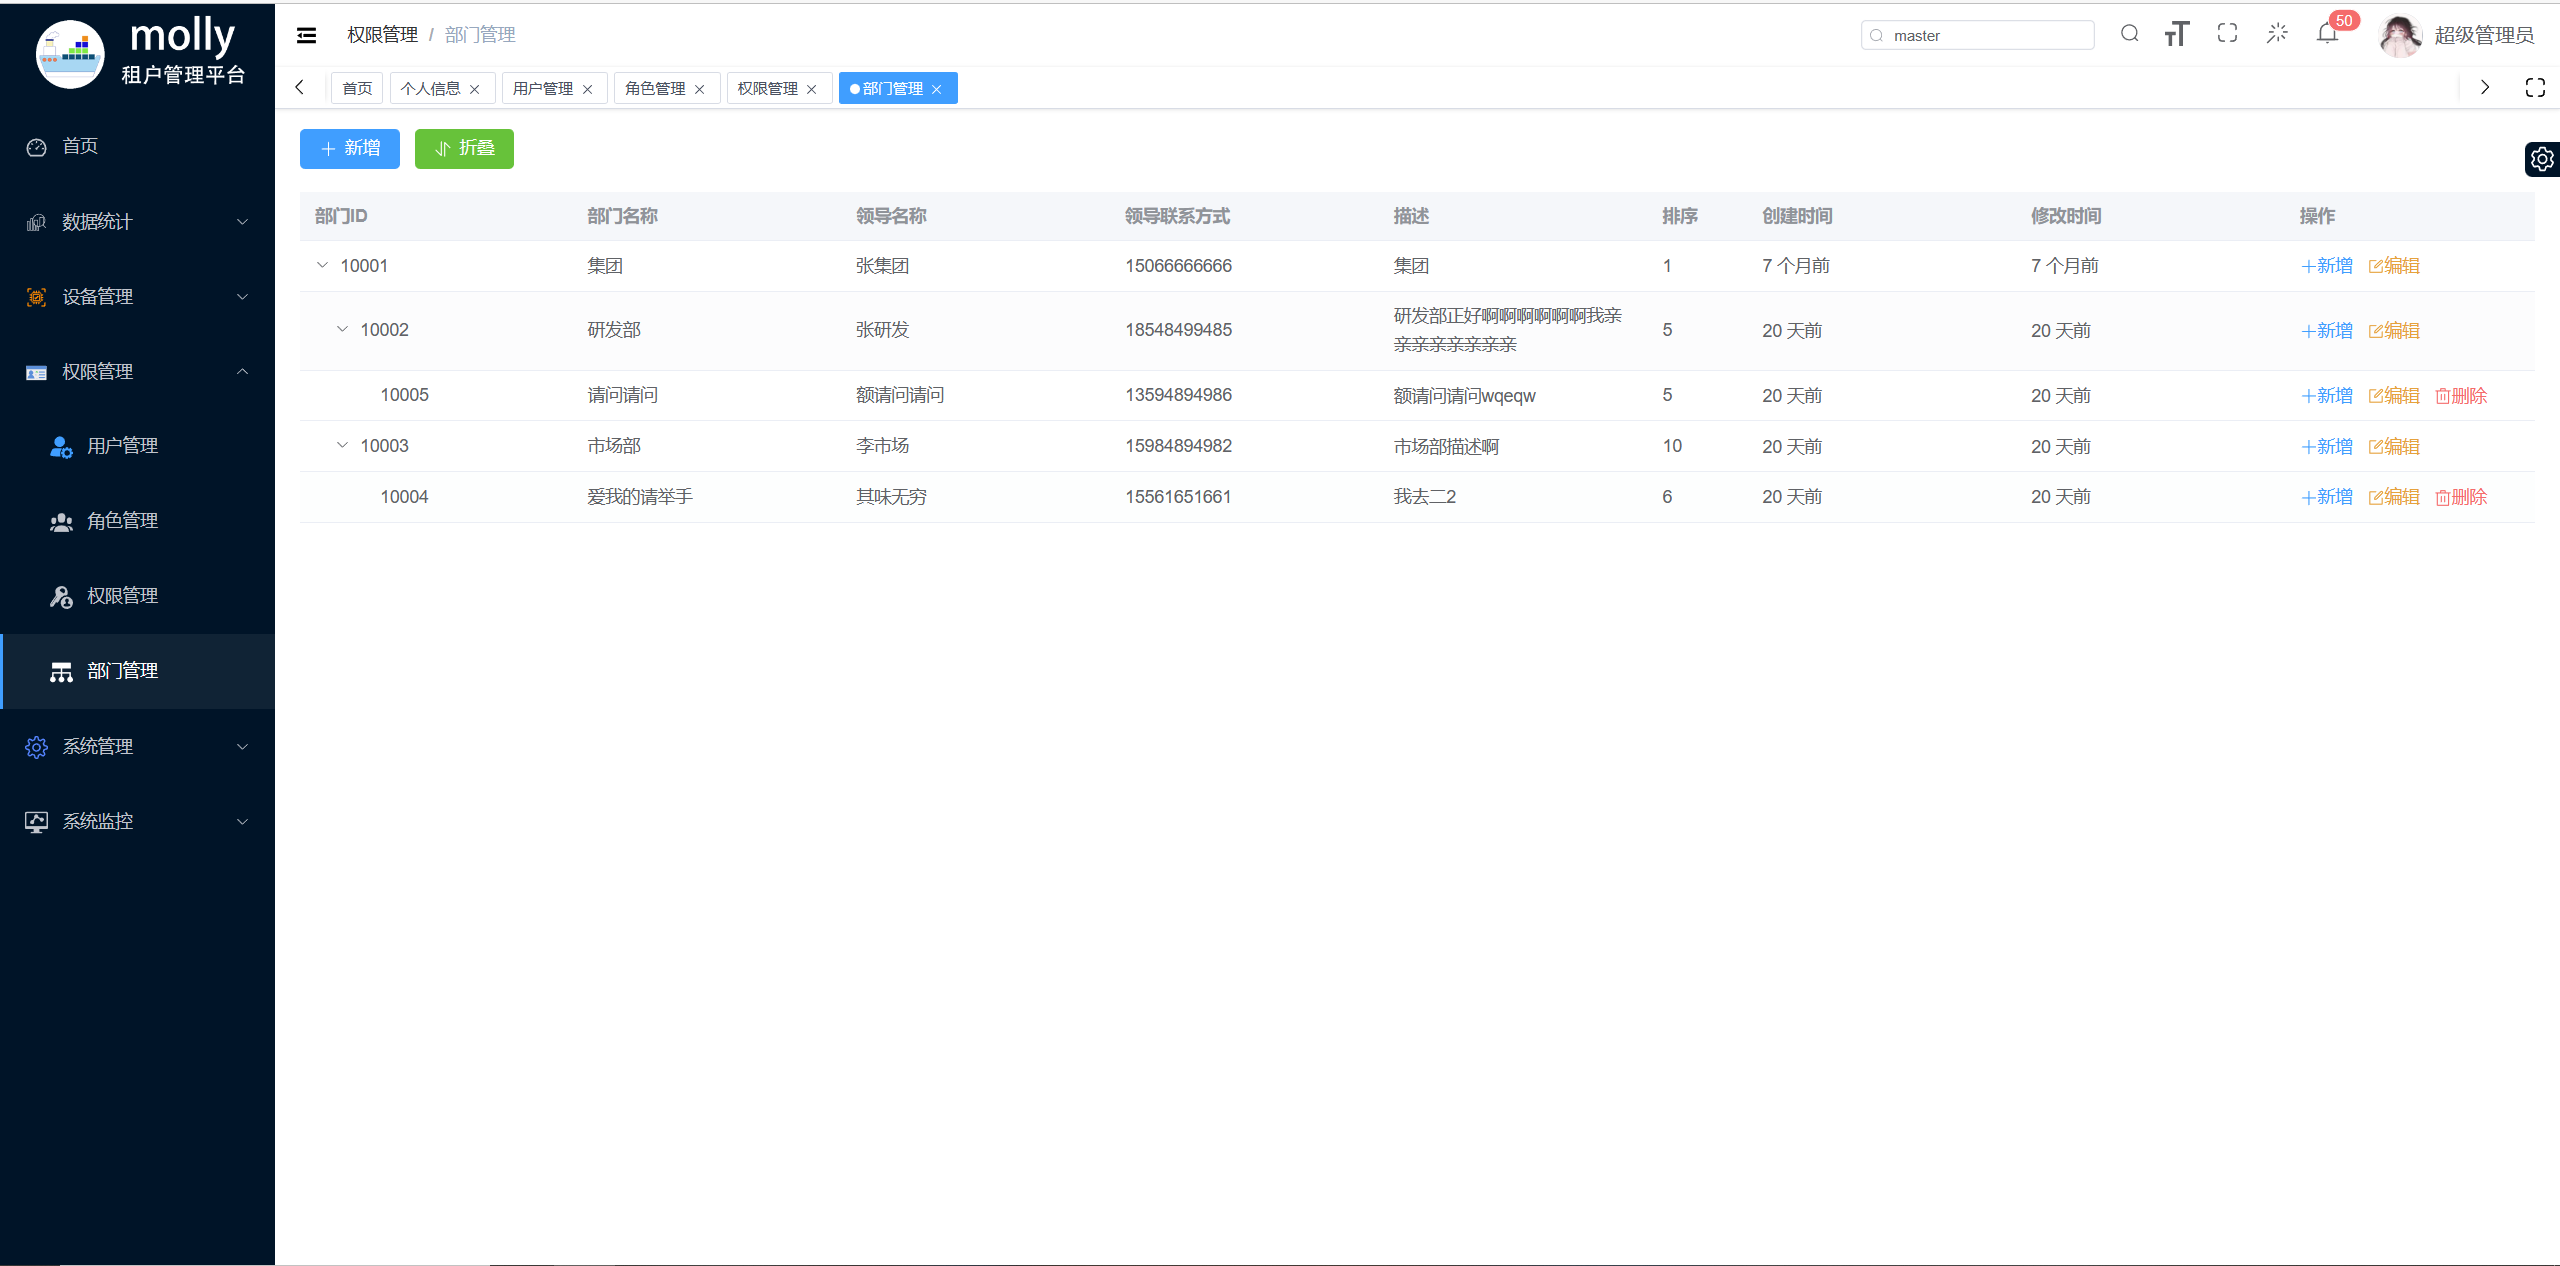Screen dimensions: 2560x1266
Task: Open font size adjustment icon
Action: click(x=2177, y=34)
